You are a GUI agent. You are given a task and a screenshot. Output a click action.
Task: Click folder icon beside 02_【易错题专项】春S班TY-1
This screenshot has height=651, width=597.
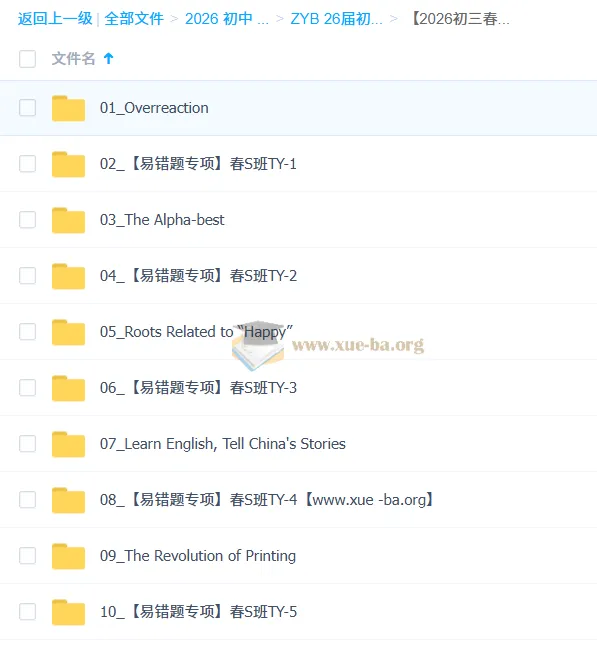tap(69, 164)
